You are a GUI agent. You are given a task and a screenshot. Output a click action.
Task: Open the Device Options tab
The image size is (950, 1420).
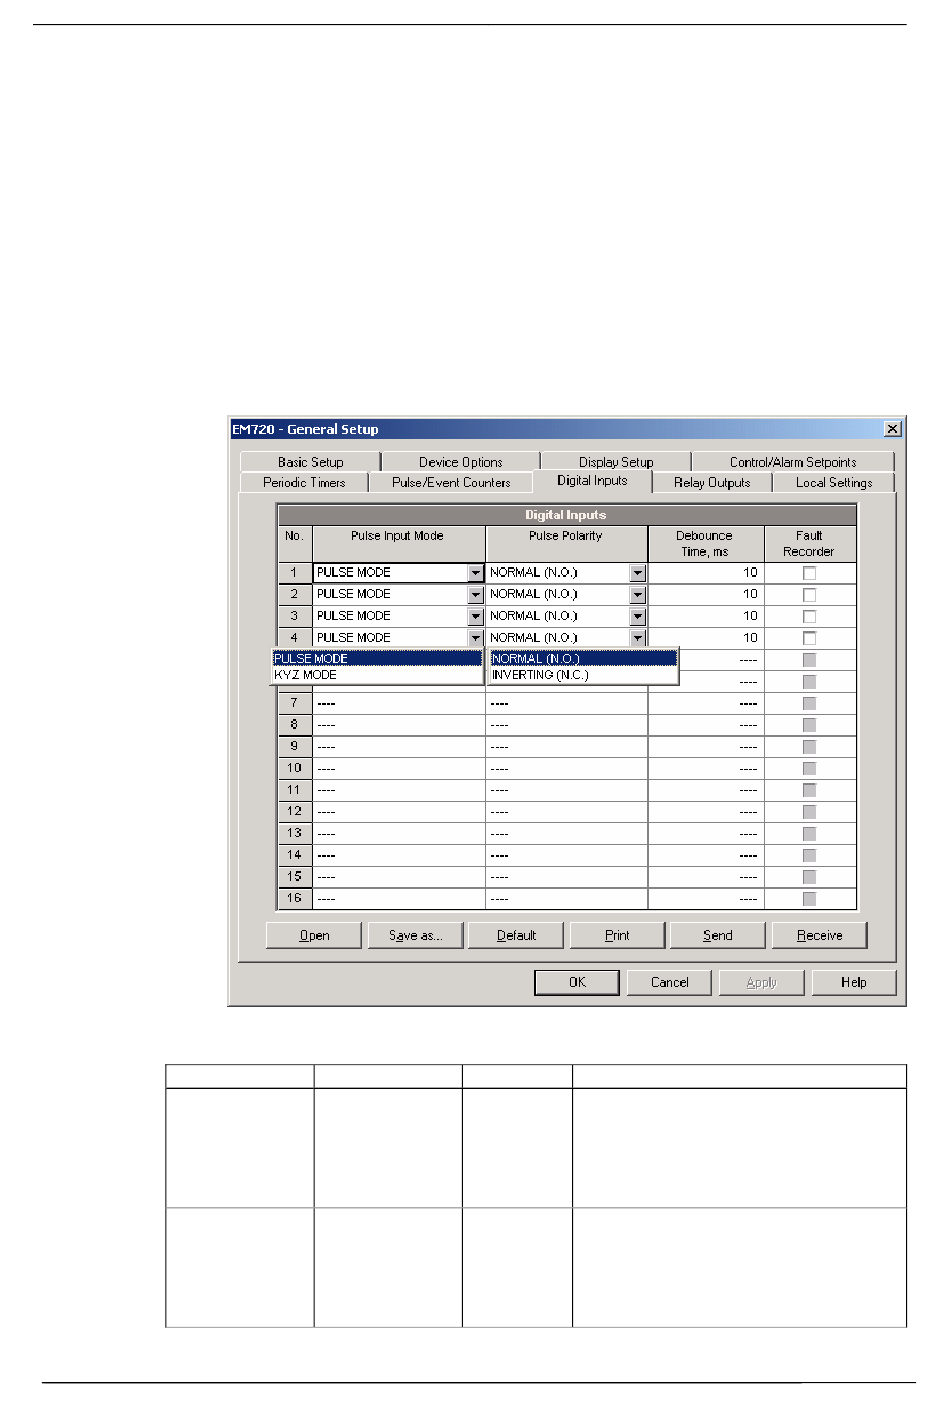click(x=461, y=462)
